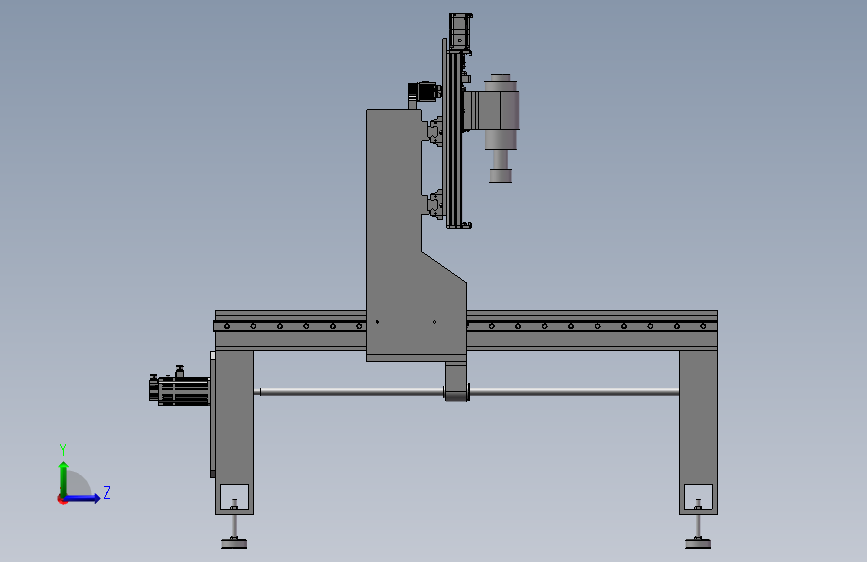Select the lead screw nut bracket under the column
This screenshot has height=562, width=867.
[x=456, y=382]
